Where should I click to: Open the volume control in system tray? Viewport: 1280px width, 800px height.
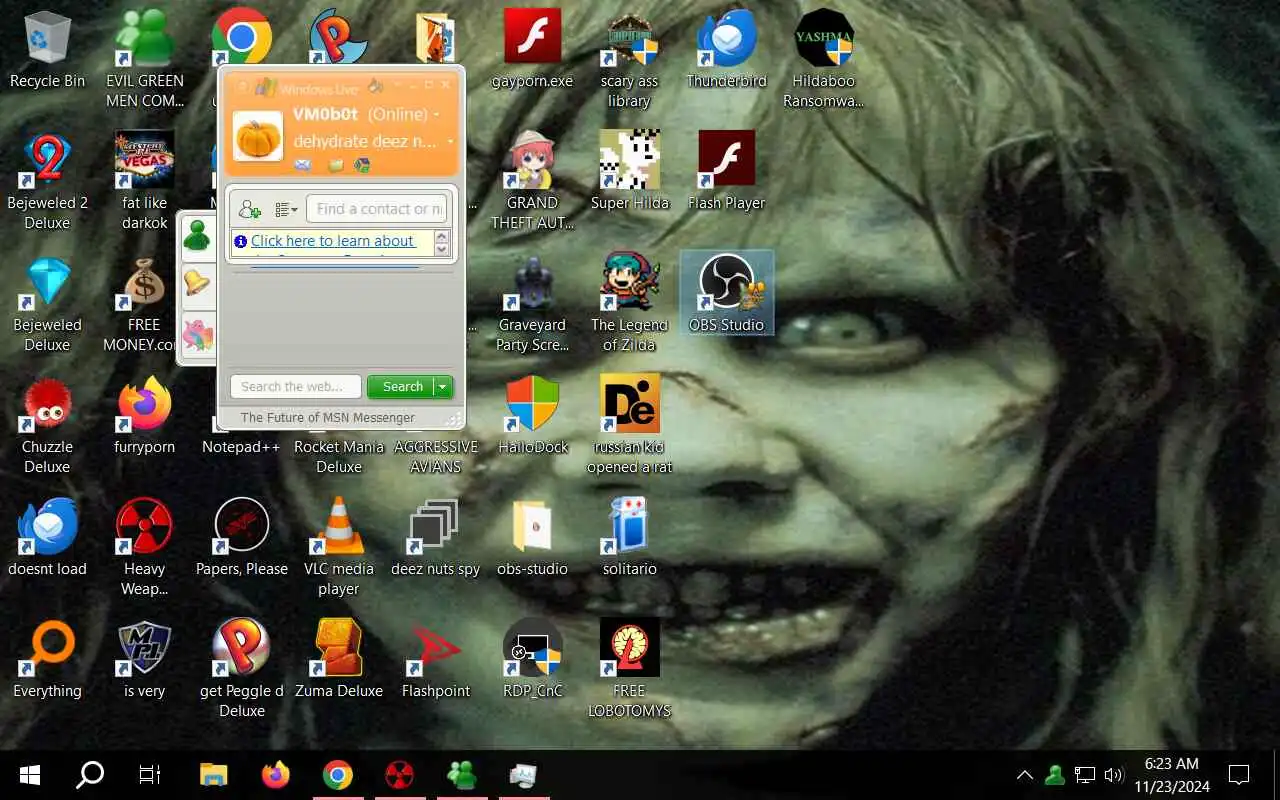coord(1114,775)
